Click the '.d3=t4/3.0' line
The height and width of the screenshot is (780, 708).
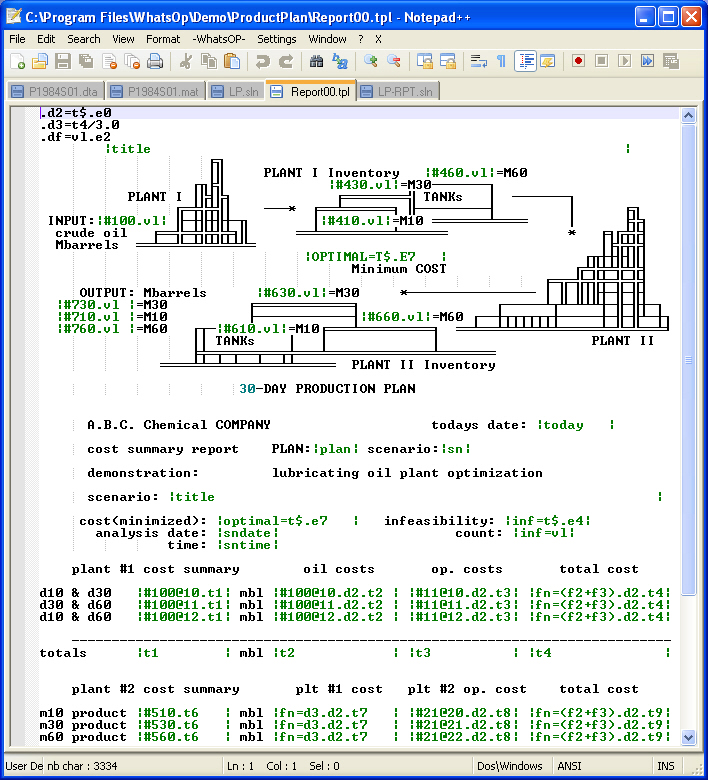[80, 125]
